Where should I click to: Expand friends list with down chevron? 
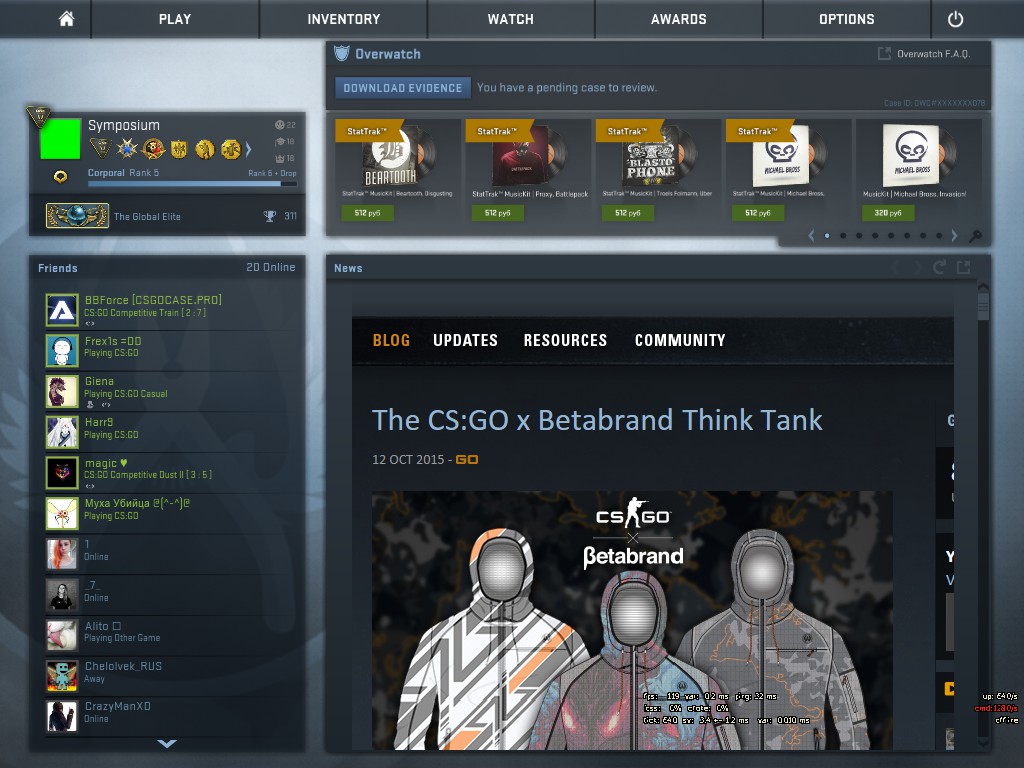tap(167, 743)
